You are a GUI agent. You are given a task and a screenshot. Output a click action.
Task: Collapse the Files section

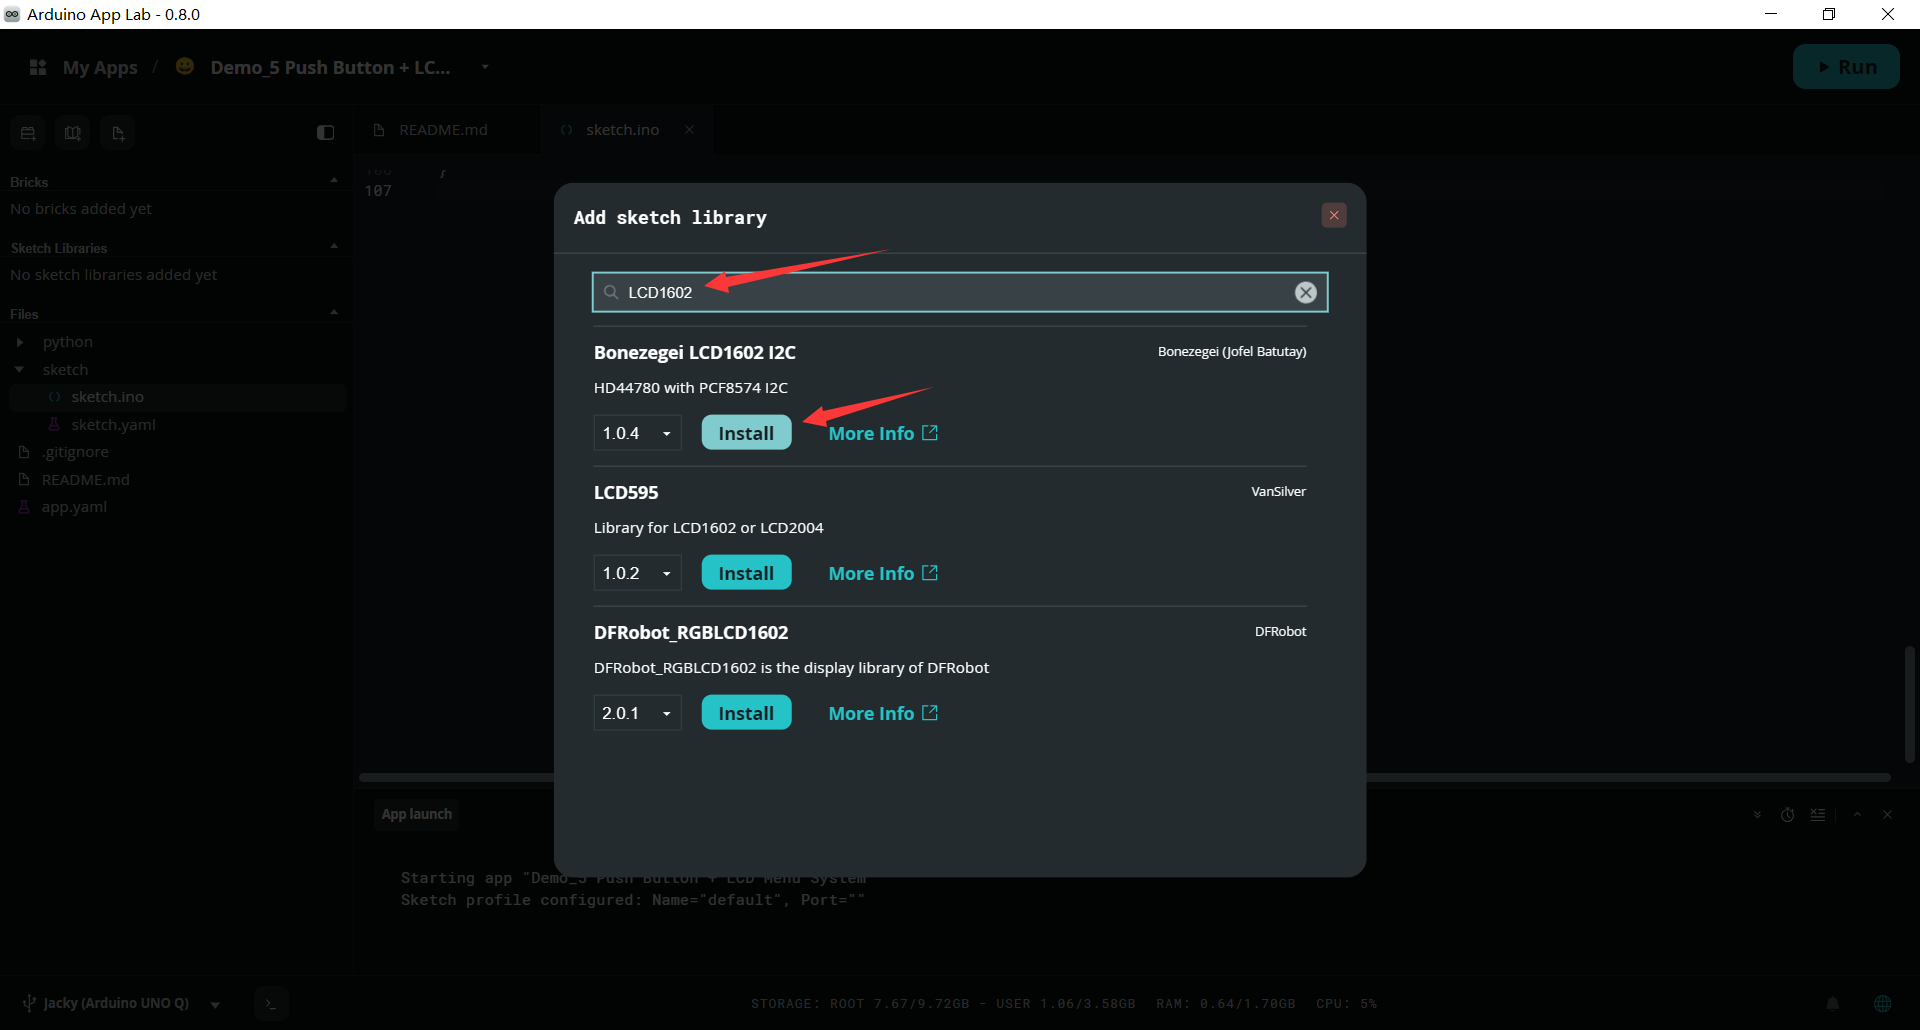point(334,313)
